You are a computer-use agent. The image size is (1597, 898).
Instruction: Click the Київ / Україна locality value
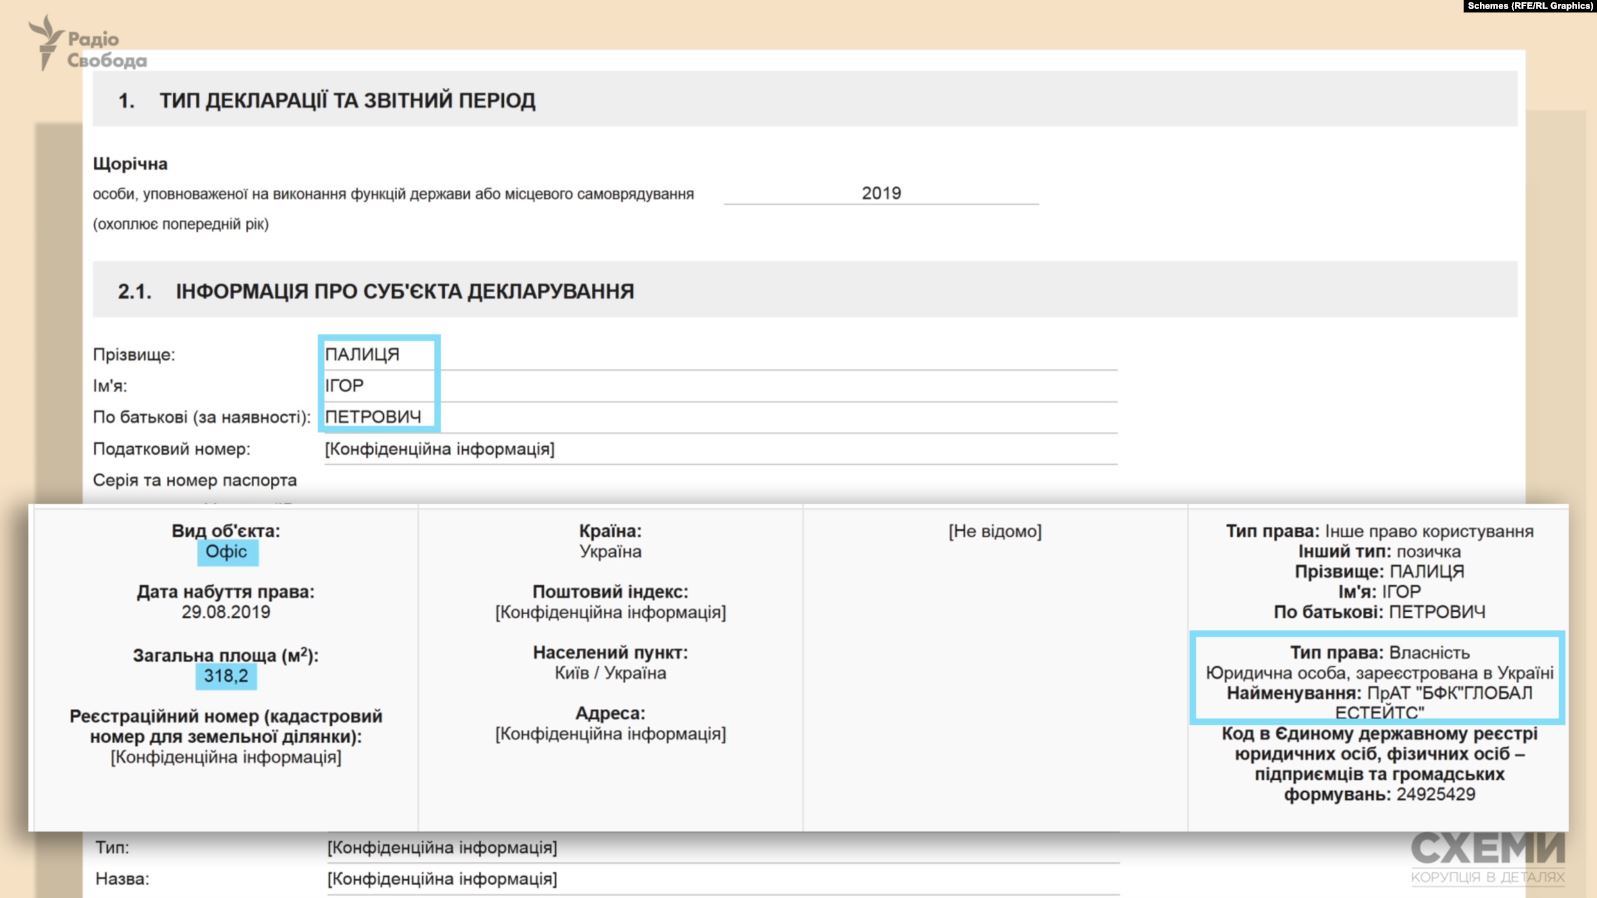[x=610, y=673]
